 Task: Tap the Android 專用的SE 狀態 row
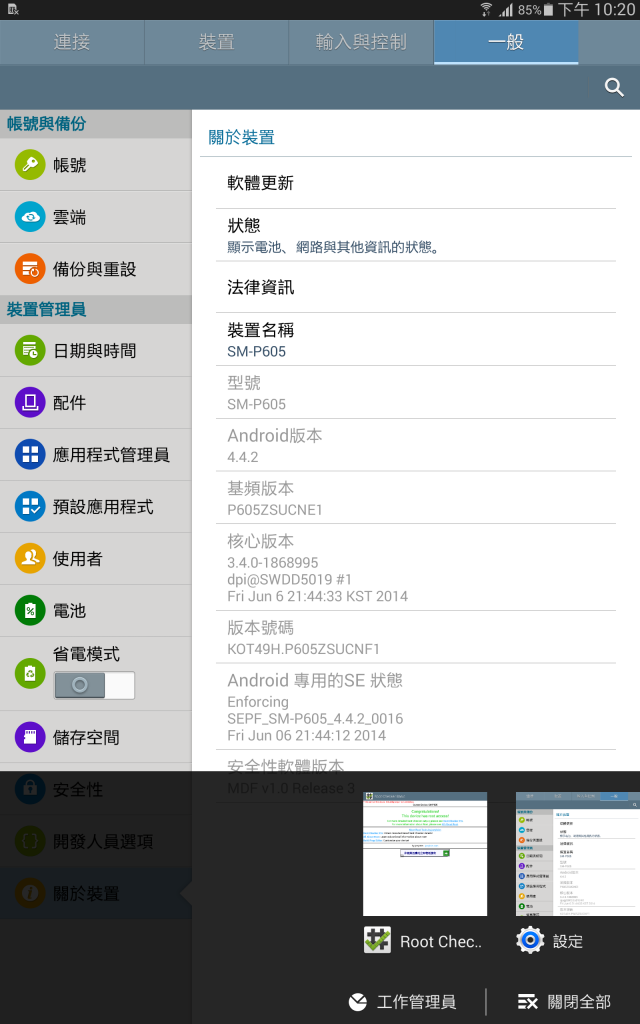pos(416,707)
